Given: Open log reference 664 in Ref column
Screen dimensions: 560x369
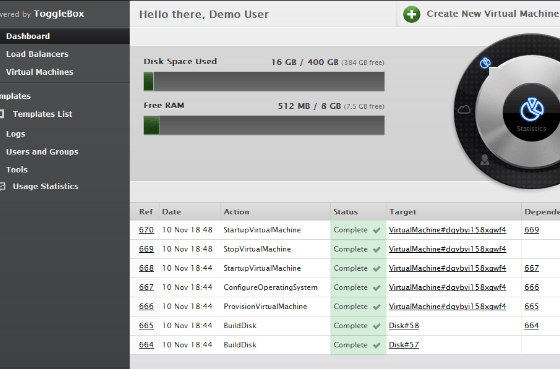Looking at the screenshot, I should (x=146, y=345).
